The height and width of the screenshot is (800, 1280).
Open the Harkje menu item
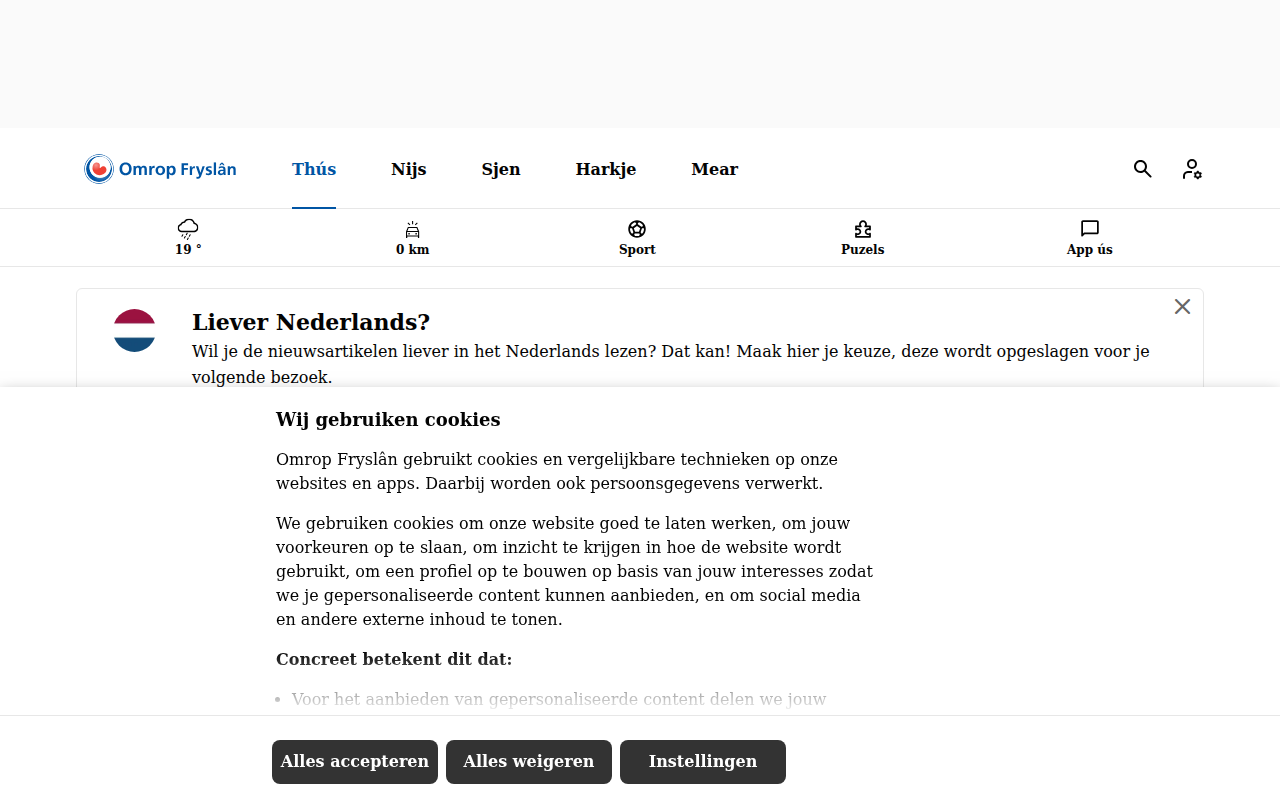point(606,169)
